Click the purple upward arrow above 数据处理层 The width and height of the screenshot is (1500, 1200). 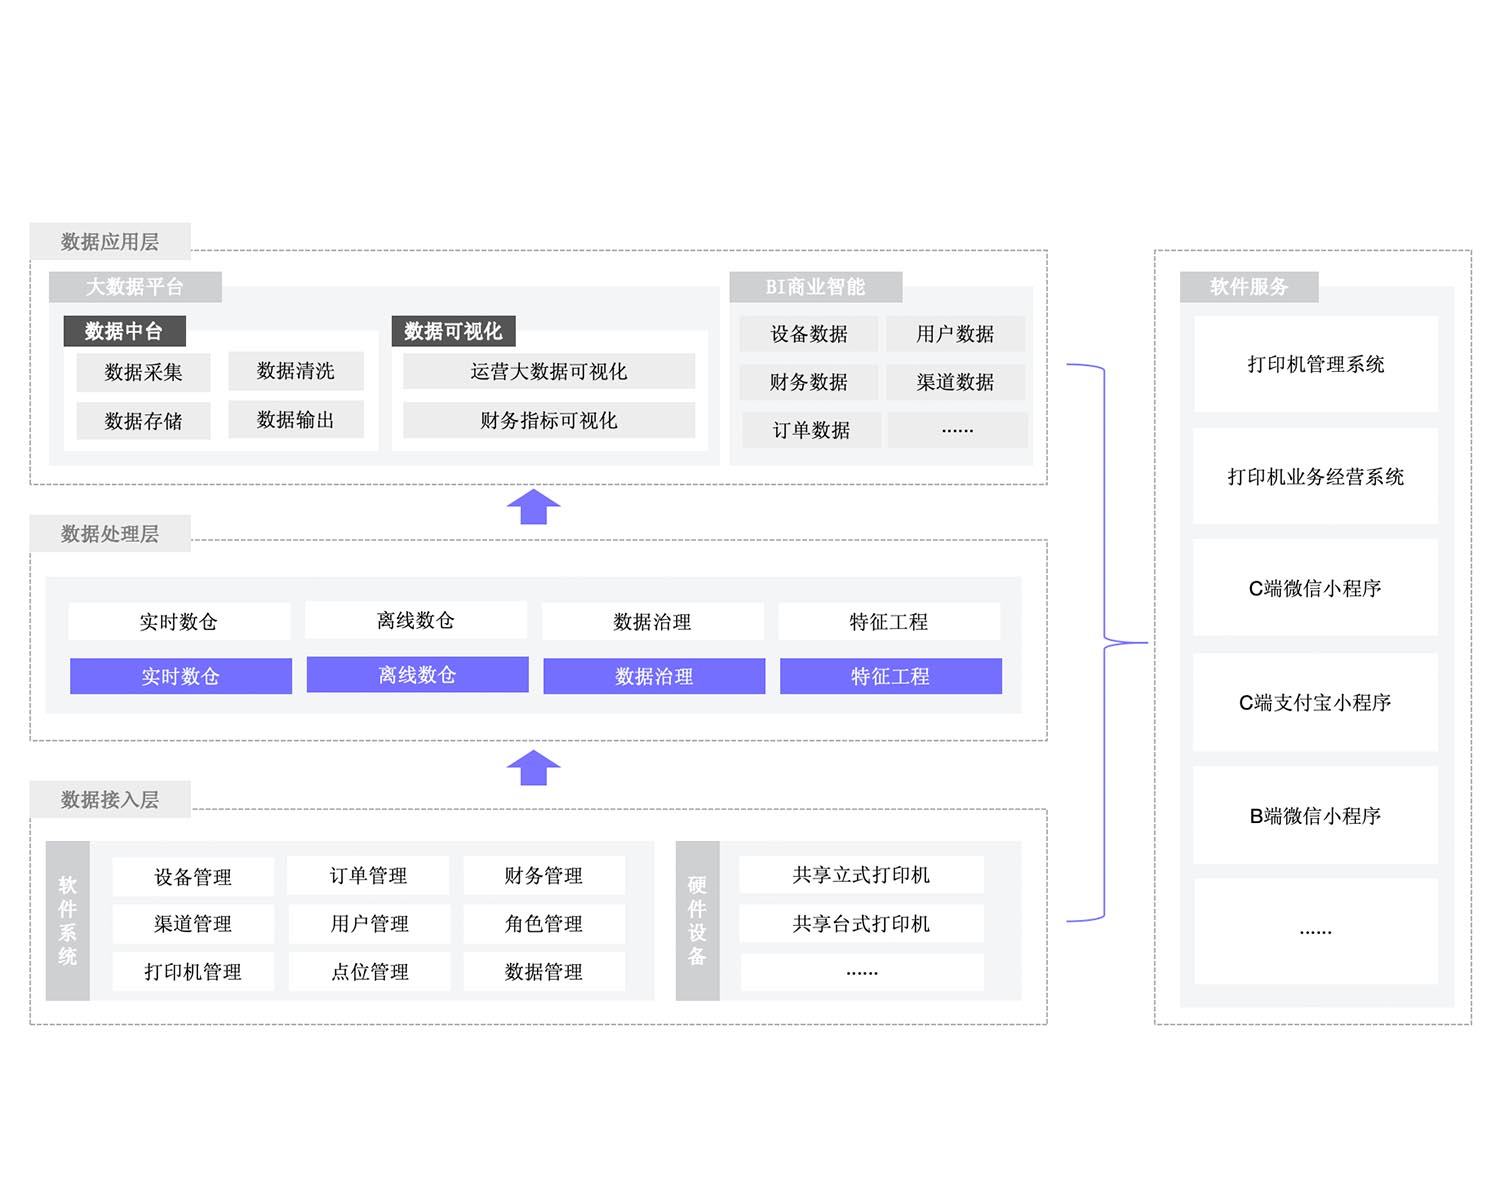pyautogui.click(x=533, y=505)
